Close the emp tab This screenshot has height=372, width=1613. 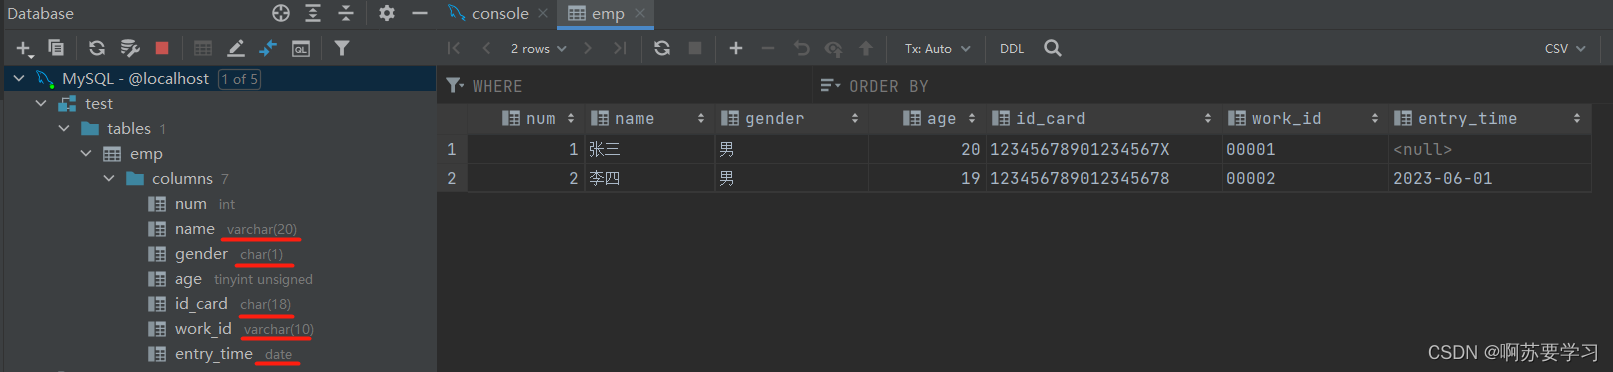[640, 13]
